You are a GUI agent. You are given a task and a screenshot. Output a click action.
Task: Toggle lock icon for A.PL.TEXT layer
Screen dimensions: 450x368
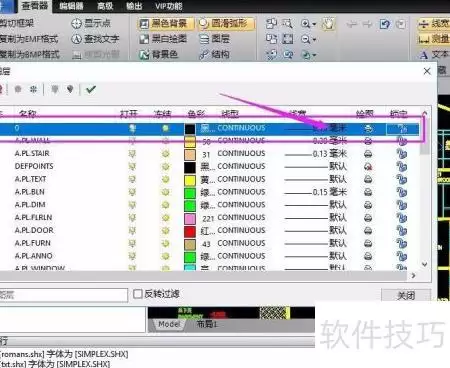[402, 179]
